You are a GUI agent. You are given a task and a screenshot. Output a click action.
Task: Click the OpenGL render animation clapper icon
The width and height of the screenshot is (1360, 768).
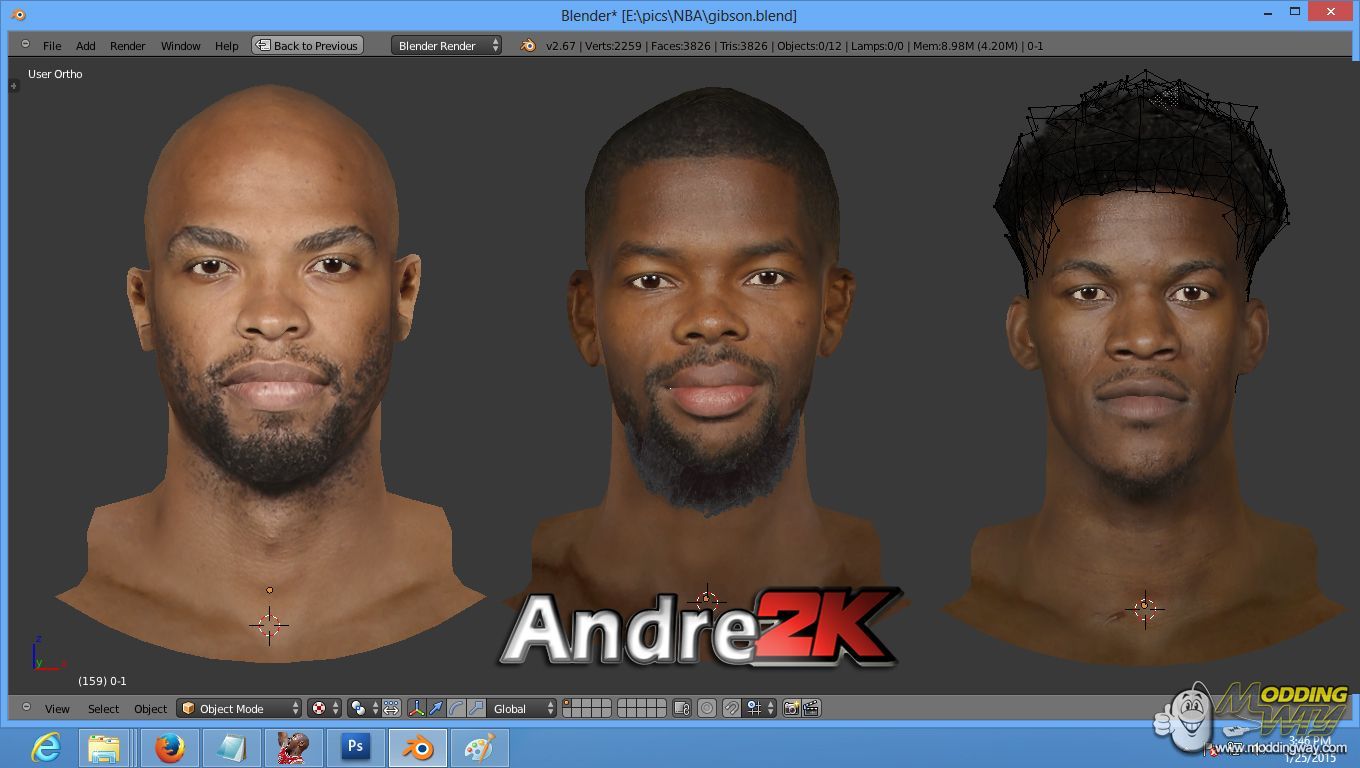click(x=811, y=708)
